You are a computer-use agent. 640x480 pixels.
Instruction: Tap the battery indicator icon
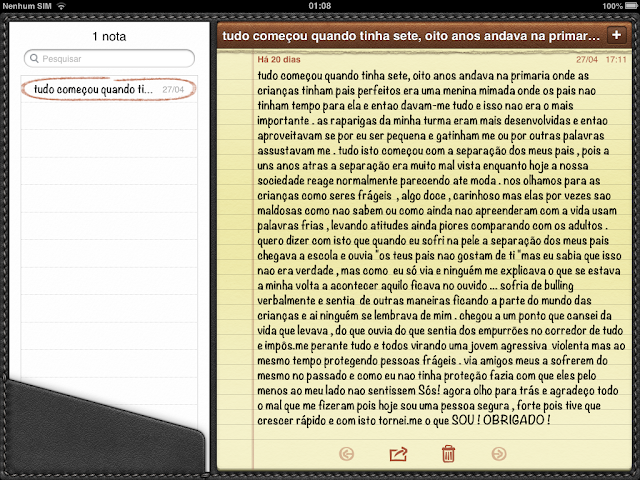point(631,6)
